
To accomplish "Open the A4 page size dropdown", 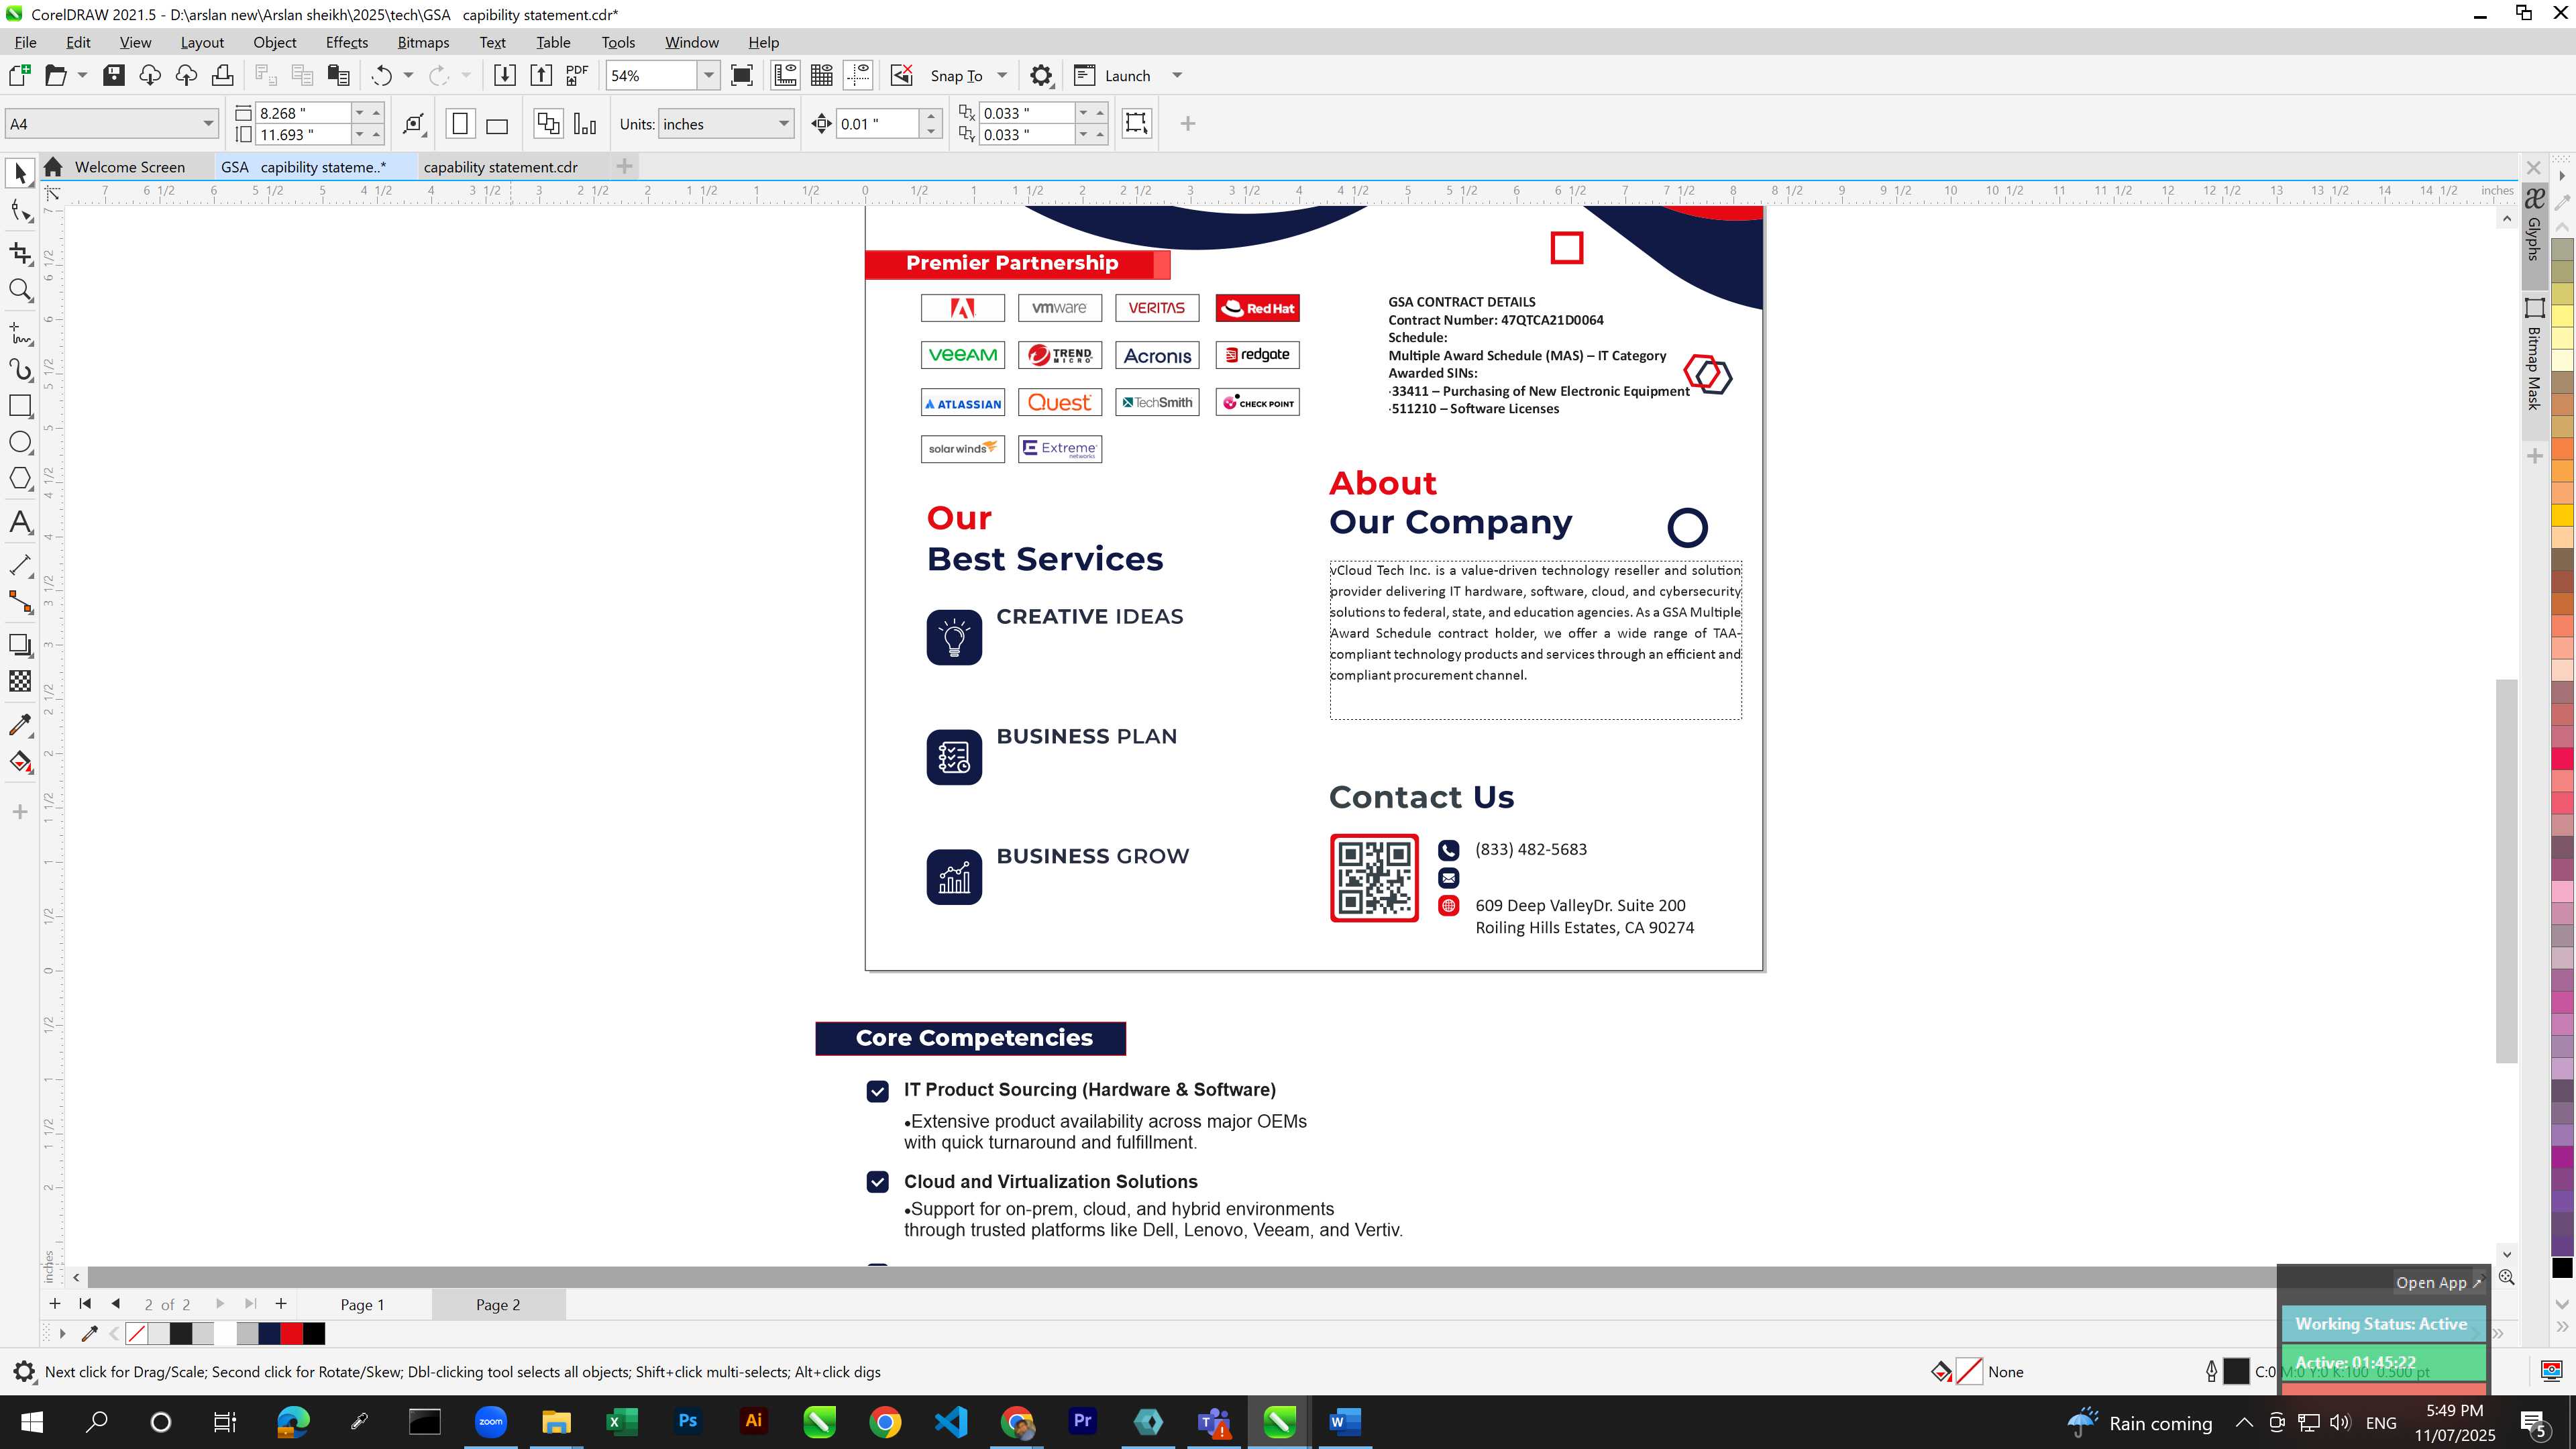I will tap(208, 124).
